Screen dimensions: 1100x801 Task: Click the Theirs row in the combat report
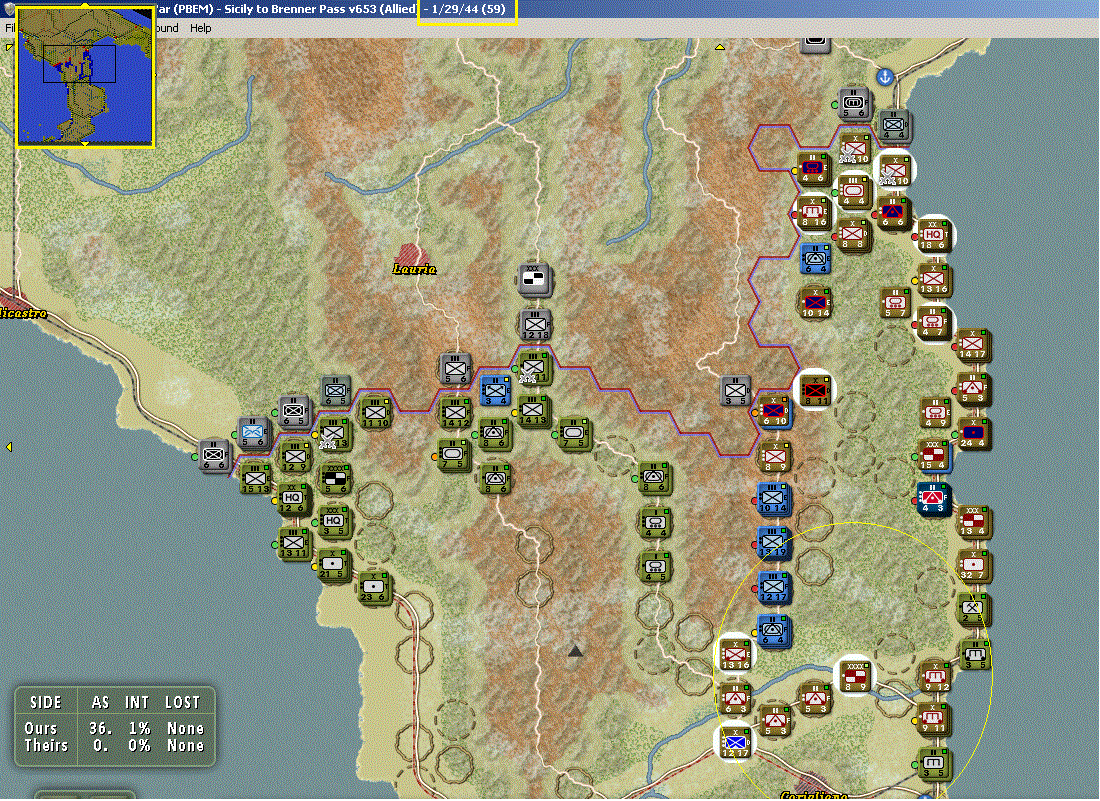click(x=114, y=746)
